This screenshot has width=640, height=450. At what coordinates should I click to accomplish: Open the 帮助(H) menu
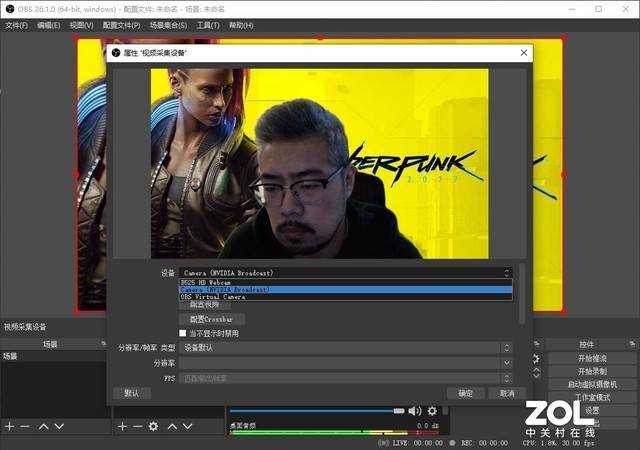click(241, 25)
